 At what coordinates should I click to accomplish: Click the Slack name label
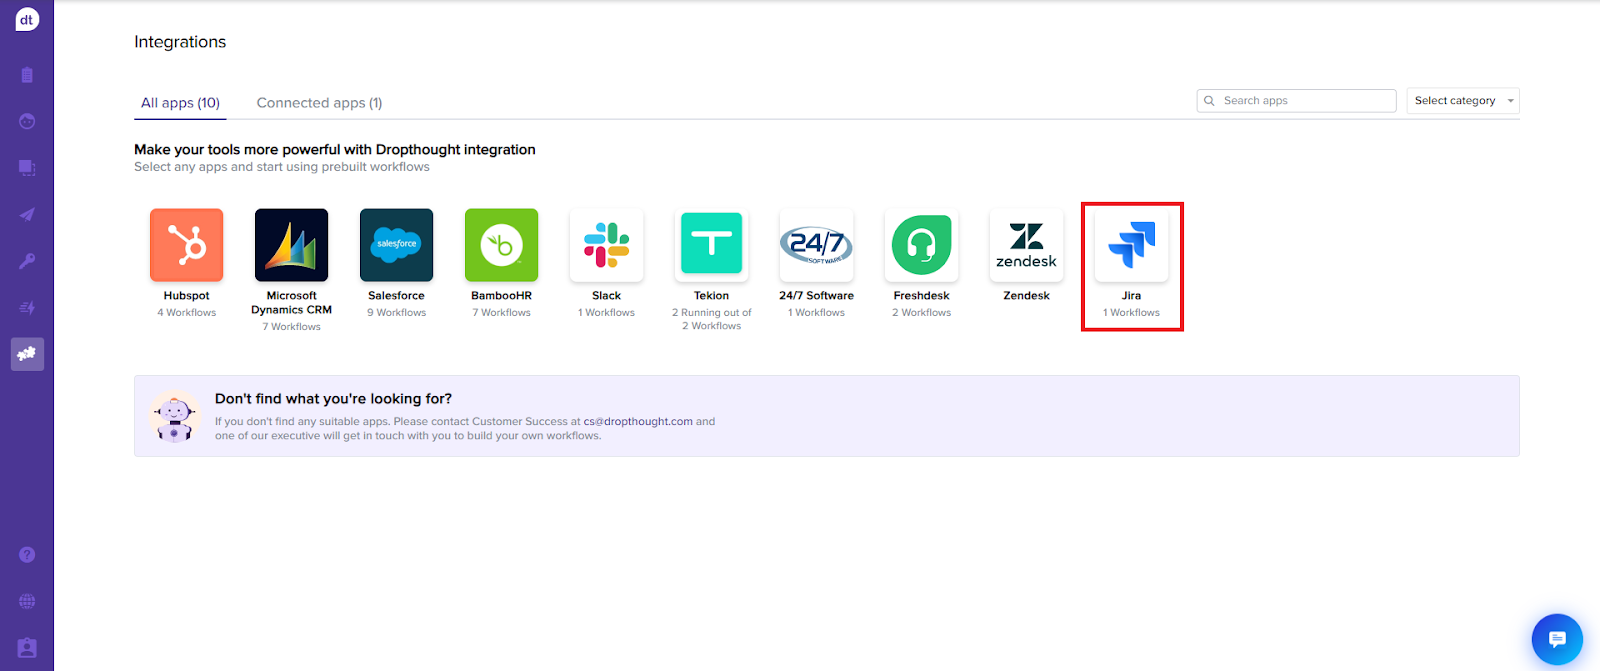(x=607, y=296)
